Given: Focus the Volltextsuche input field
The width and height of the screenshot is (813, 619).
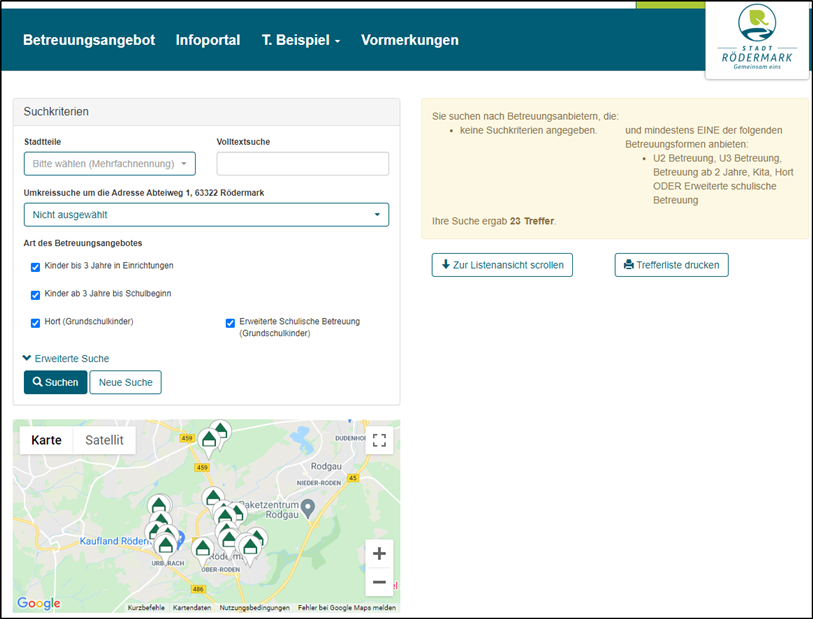Looking at the screenshot, I should (303, 164).
